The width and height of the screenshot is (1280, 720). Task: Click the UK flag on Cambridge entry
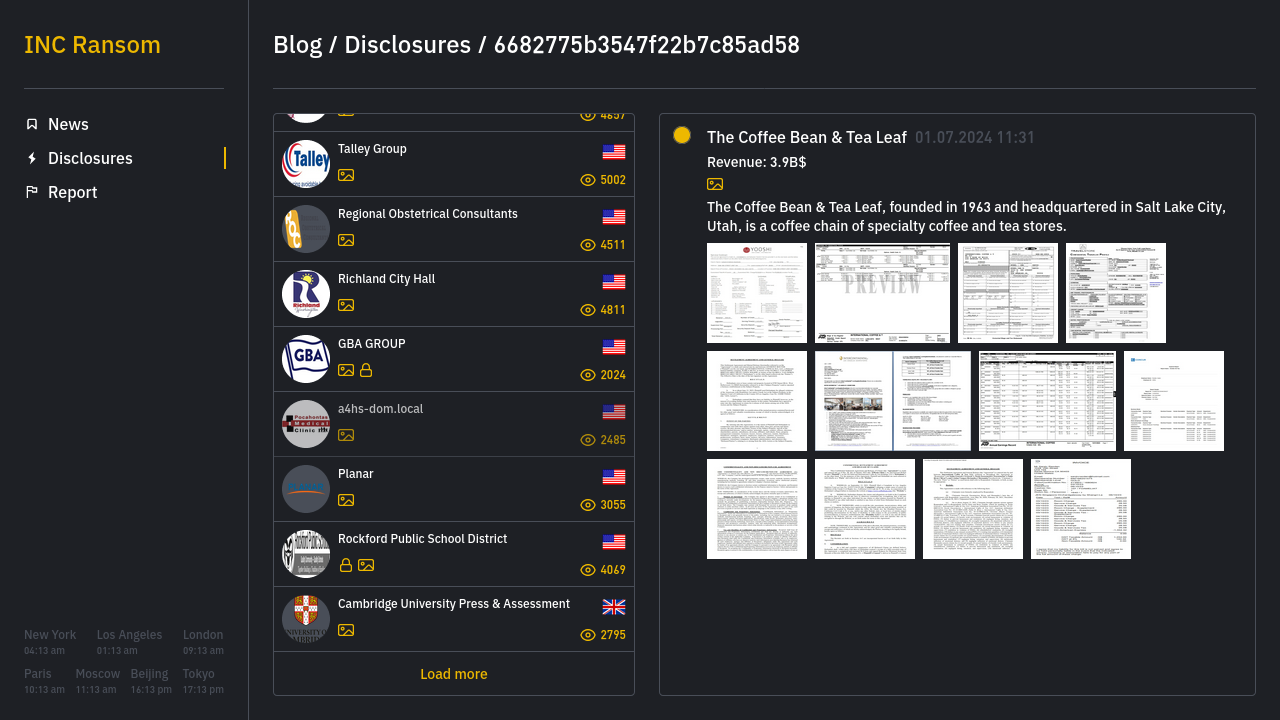click(x=614, y=607)
